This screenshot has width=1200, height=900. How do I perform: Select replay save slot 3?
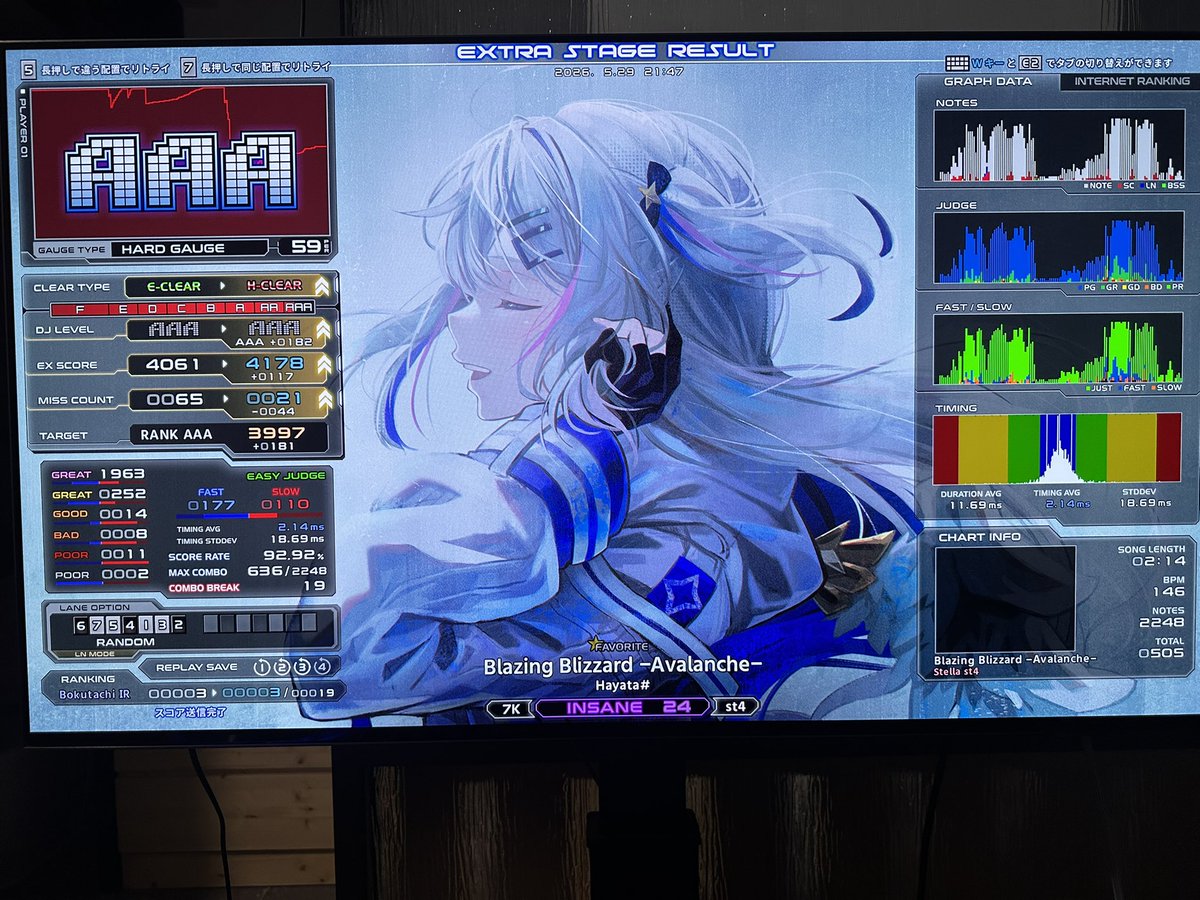pos(301,667)
